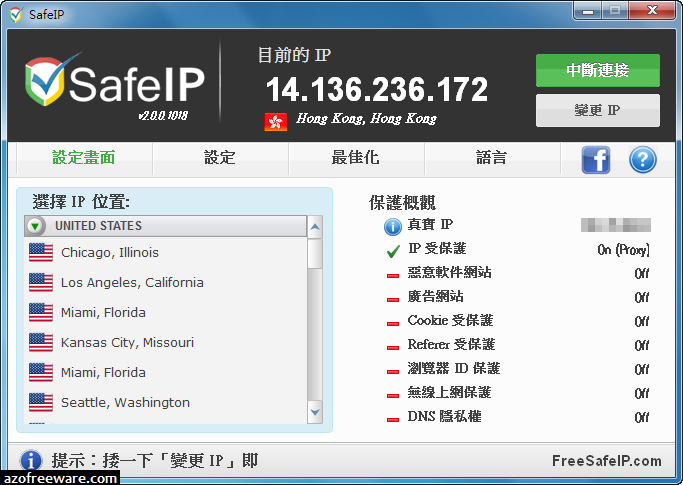Click Off value for 廣告網站
683x485 pixels.
pos(642,298)
